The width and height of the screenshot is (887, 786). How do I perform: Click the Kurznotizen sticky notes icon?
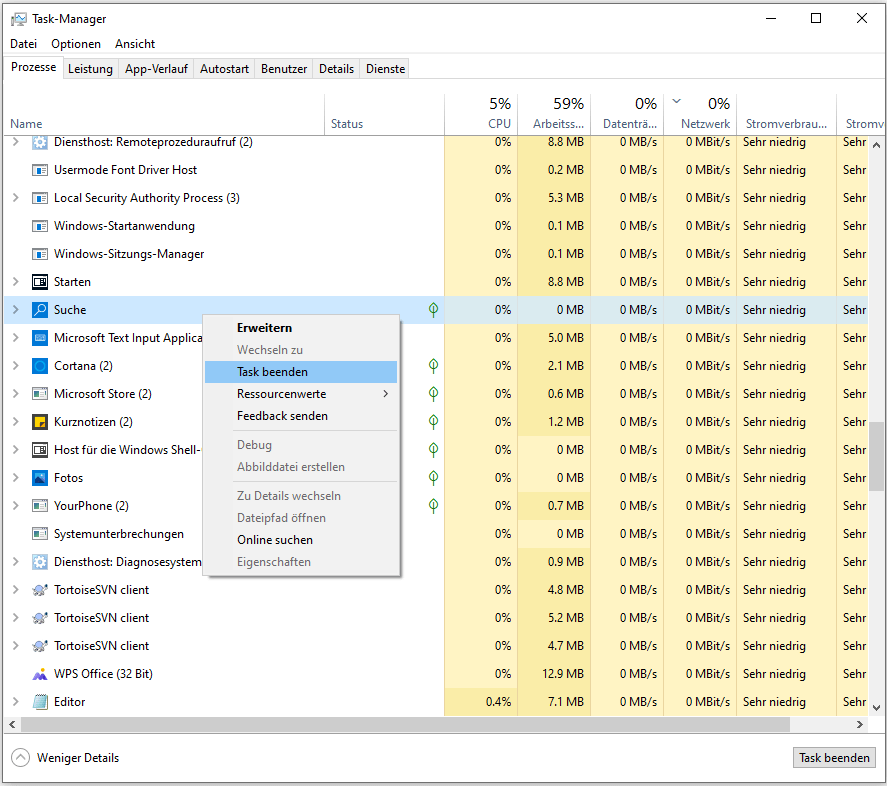coord(40,422)
